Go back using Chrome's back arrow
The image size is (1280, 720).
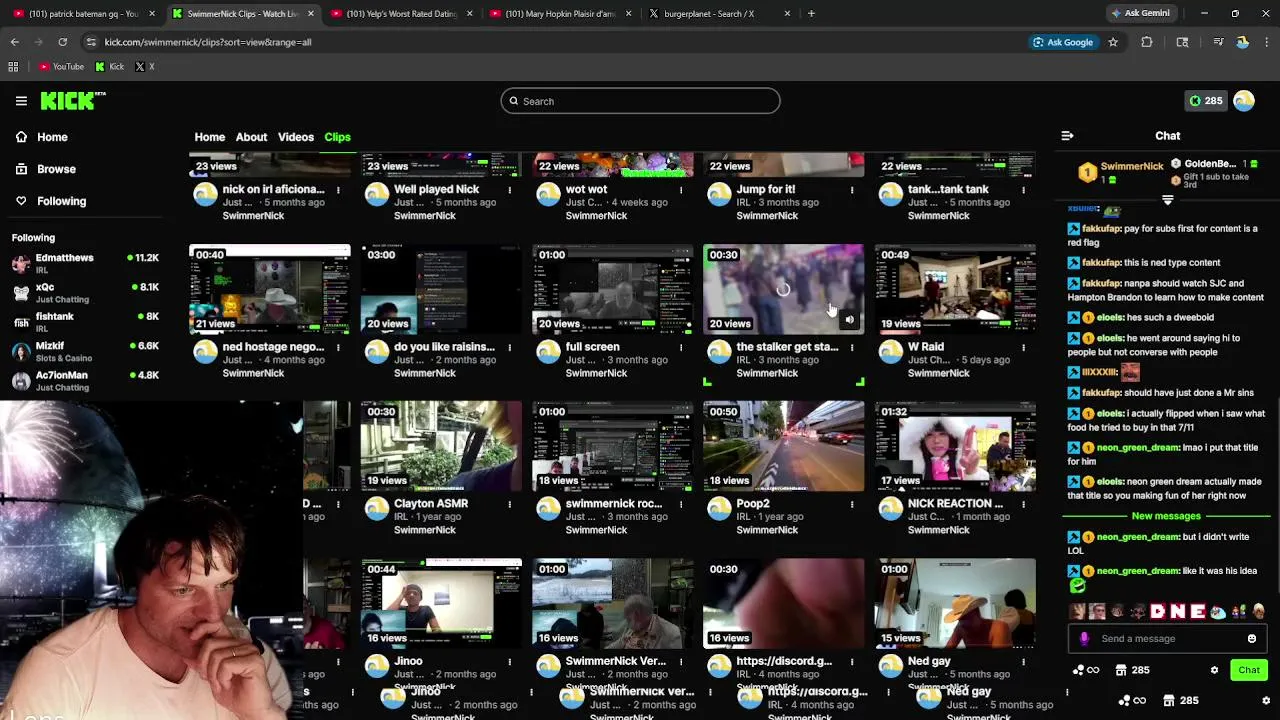point(14,42)
